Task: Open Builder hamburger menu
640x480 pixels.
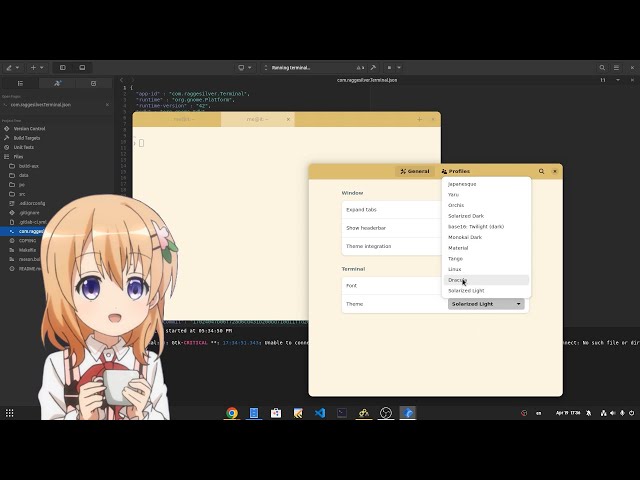Action: coord(616,68)
